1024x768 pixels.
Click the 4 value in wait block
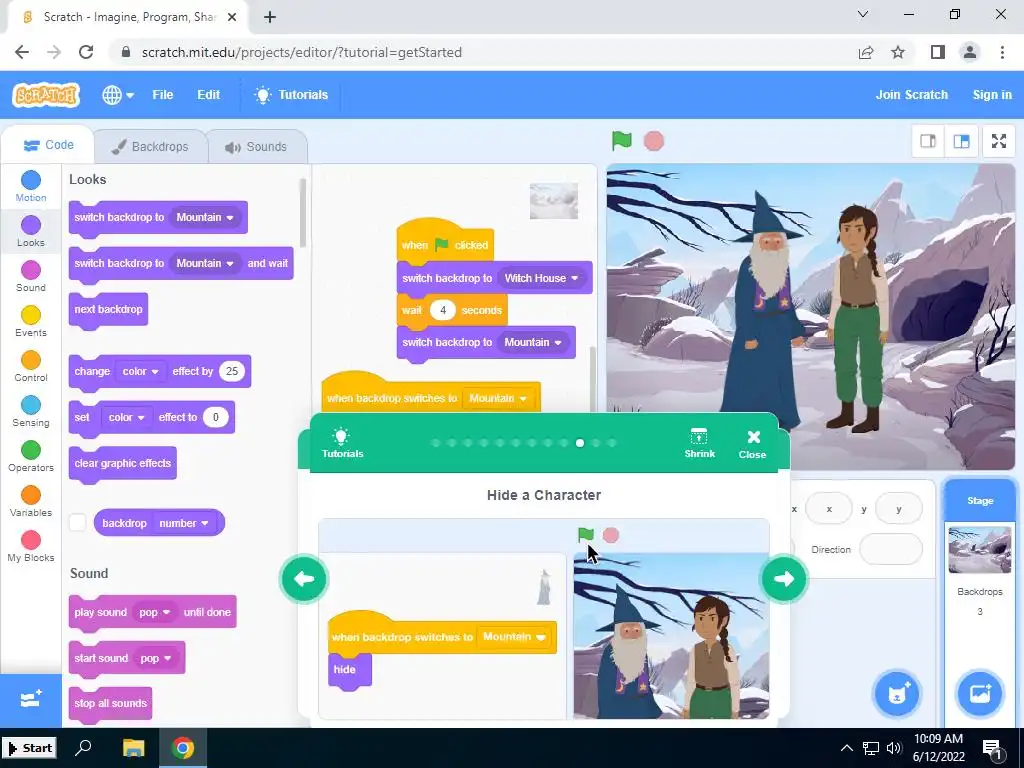pyautogui.click(x=443, y=310)
